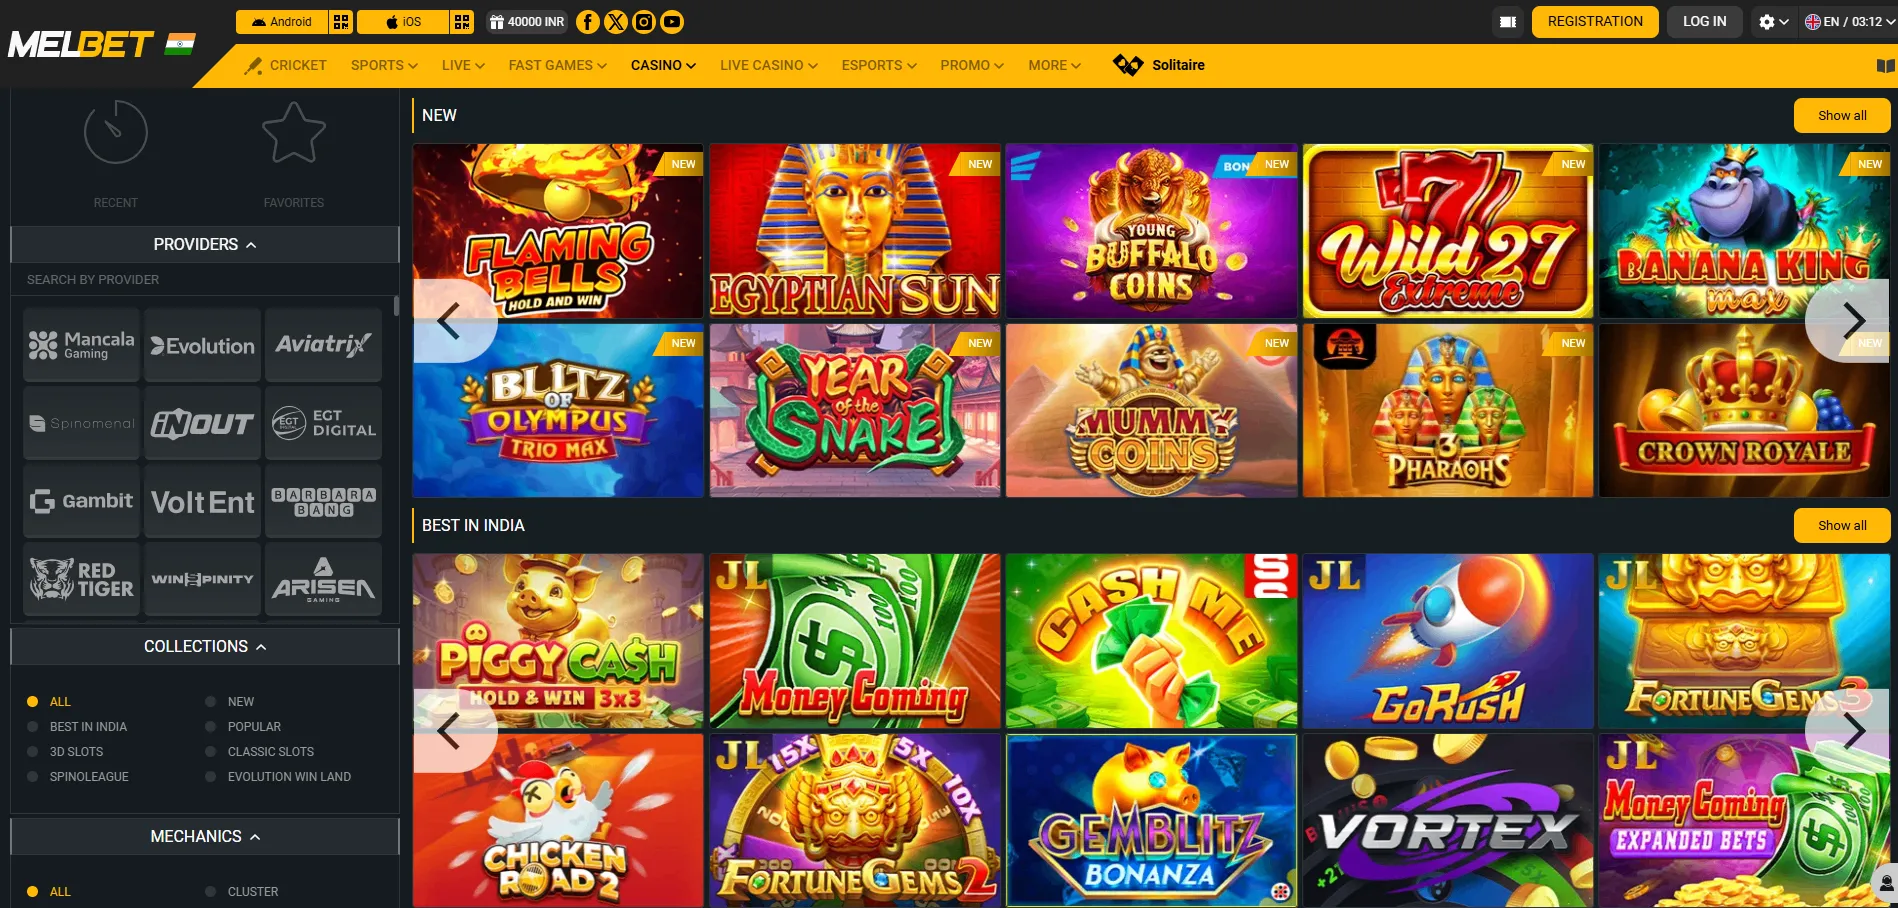Open the Instagram social icon
The width and height of the screenshot is (1898, 908).
point(644,22)
